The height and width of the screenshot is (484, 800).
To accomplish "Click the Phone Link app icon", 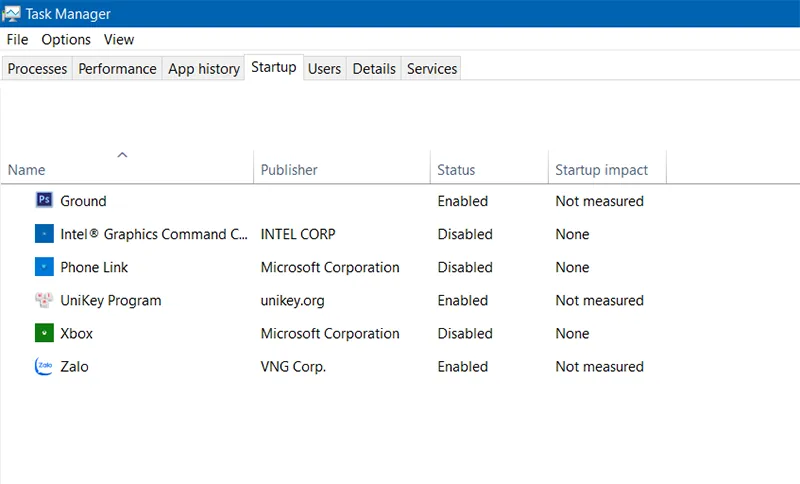I will [44, 267].
